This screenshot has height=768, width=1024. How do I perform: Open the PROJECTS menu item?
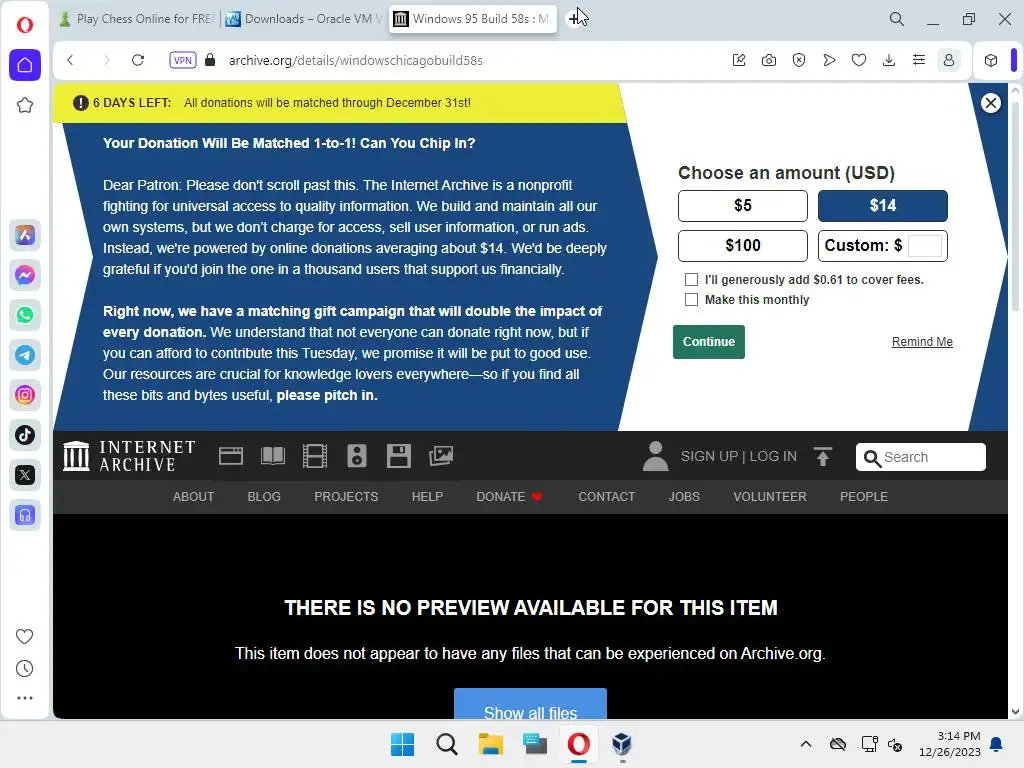coord(346,497)
